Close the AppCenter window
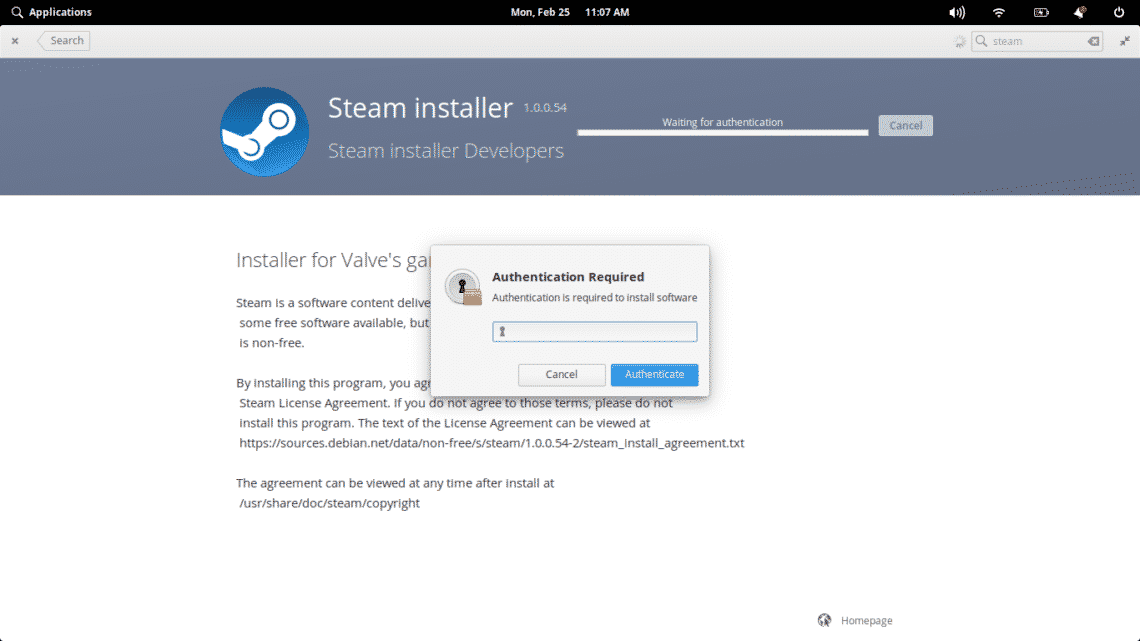 [15, 41]
